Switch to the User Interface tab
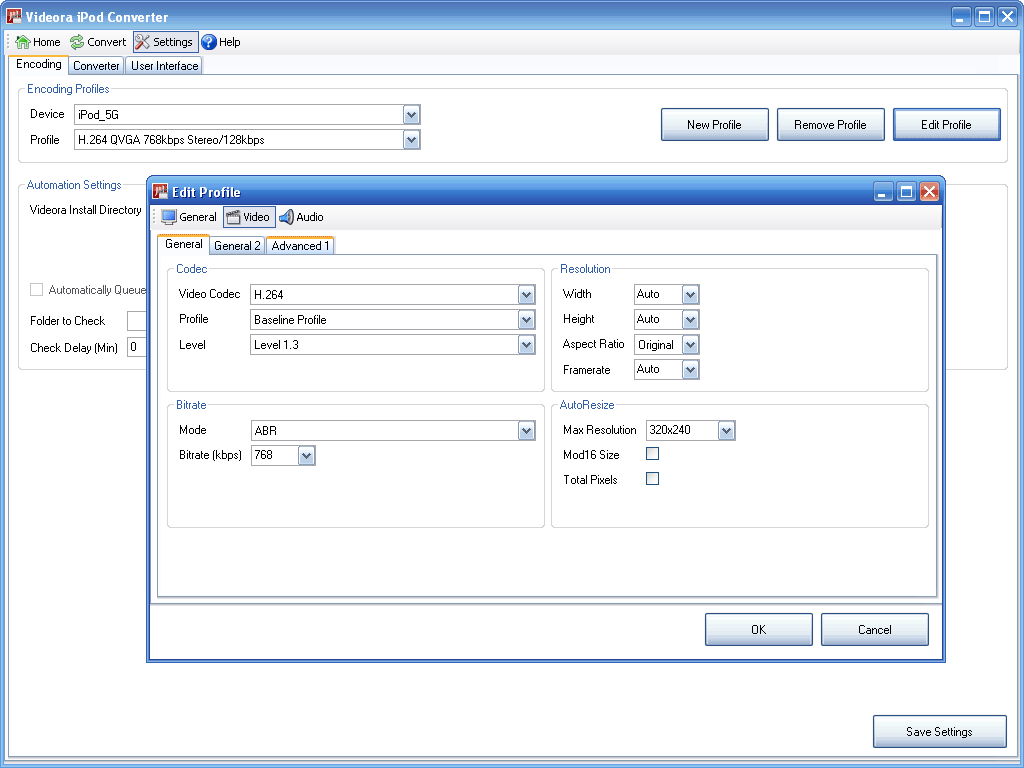This screenshot has height=768, width=1024. (165, 65)
